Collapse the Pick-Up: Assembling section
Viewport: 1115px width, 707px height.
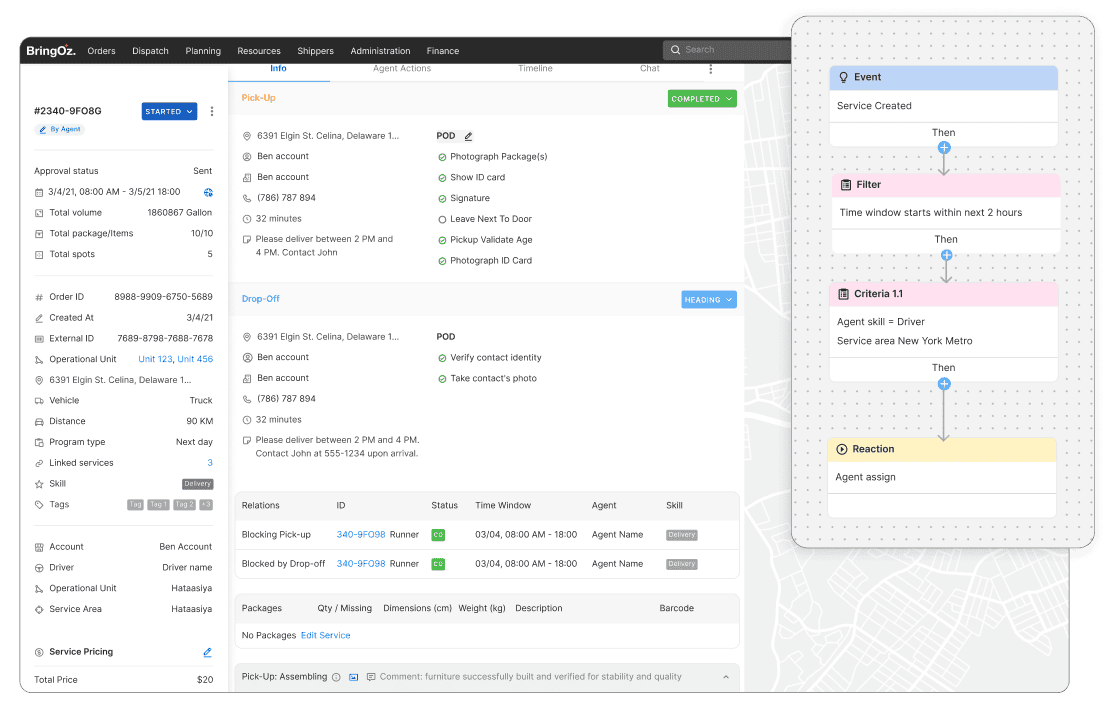(726, 678)
